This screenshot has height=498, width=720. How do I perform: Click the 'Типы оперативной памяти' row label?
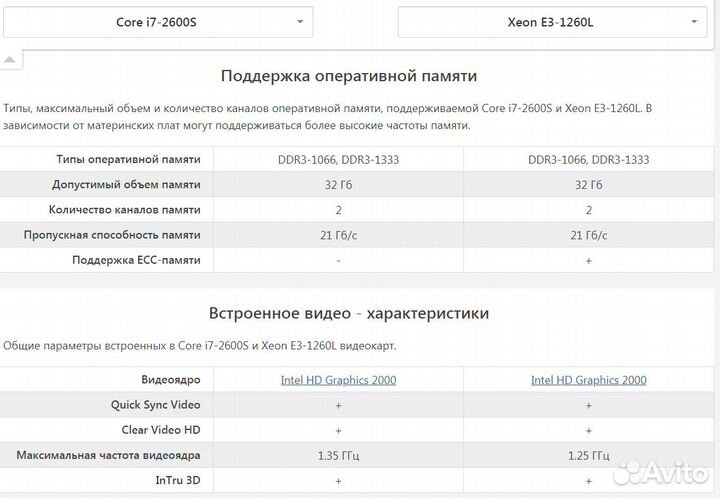(129, 159)
